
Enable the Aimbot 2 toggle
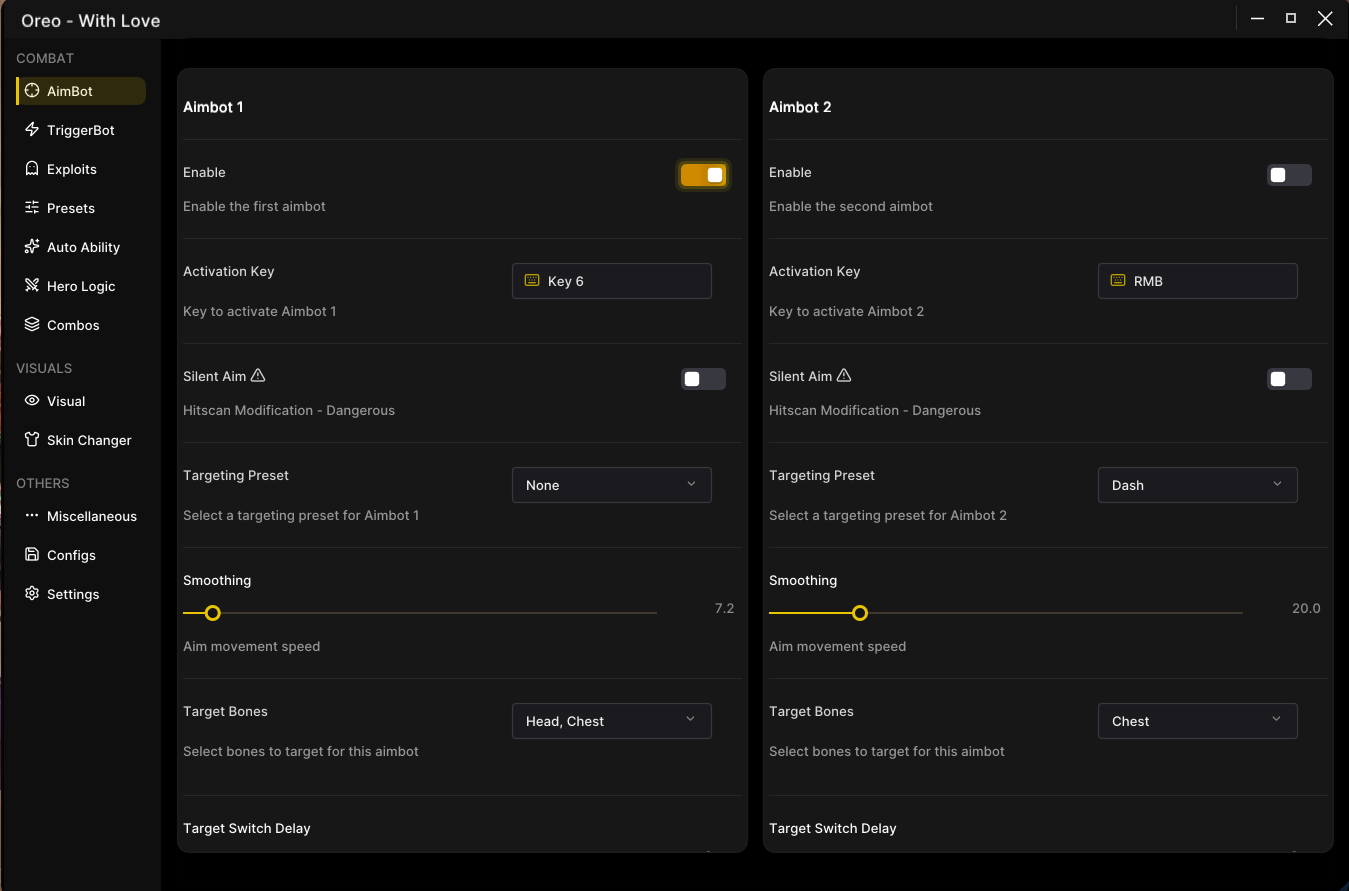(1289, 175)
